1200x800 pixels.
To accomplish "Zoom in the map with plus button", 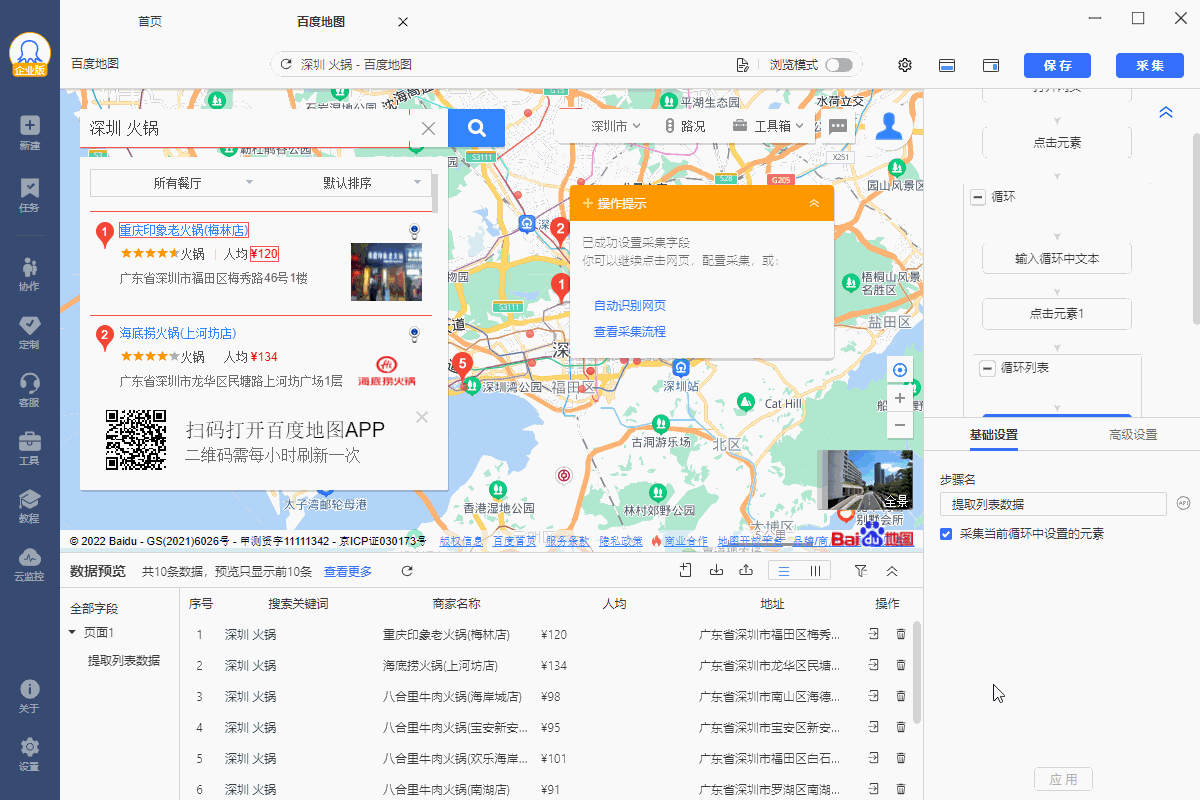I will 900,398.
